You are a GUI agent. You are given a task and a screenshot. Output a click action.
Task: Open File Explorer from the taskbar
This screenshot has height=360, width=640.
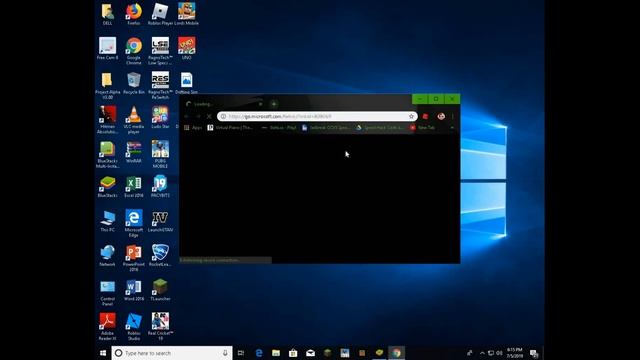tap(276, 353)
